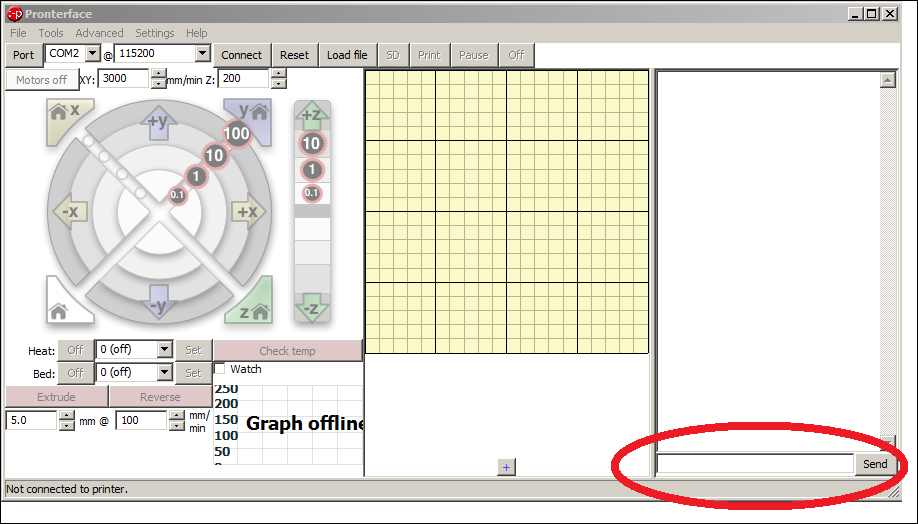Expand the Bed temperature dropdown
Screen dimensions: 918x524
tap(165, 372)
